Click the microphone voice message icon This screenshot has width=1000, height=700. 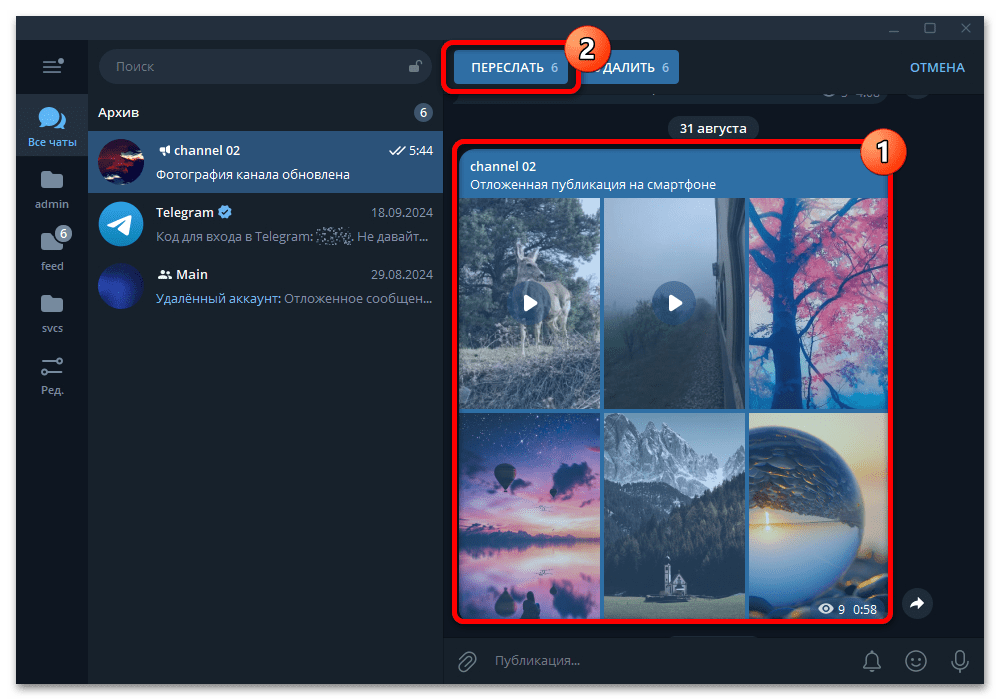(959, 660)
